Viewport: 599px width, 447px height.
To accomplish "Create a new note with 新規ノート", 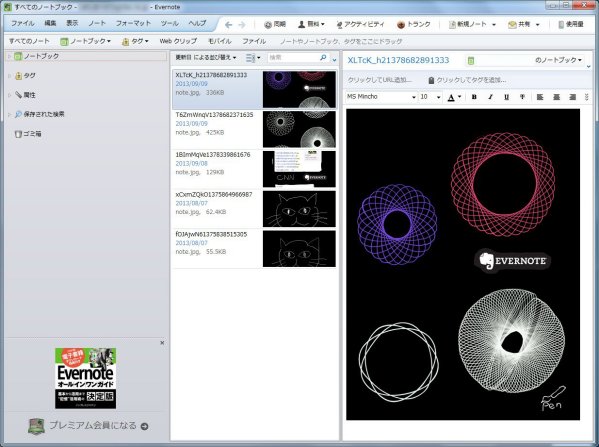I will [x=467, y=24].
